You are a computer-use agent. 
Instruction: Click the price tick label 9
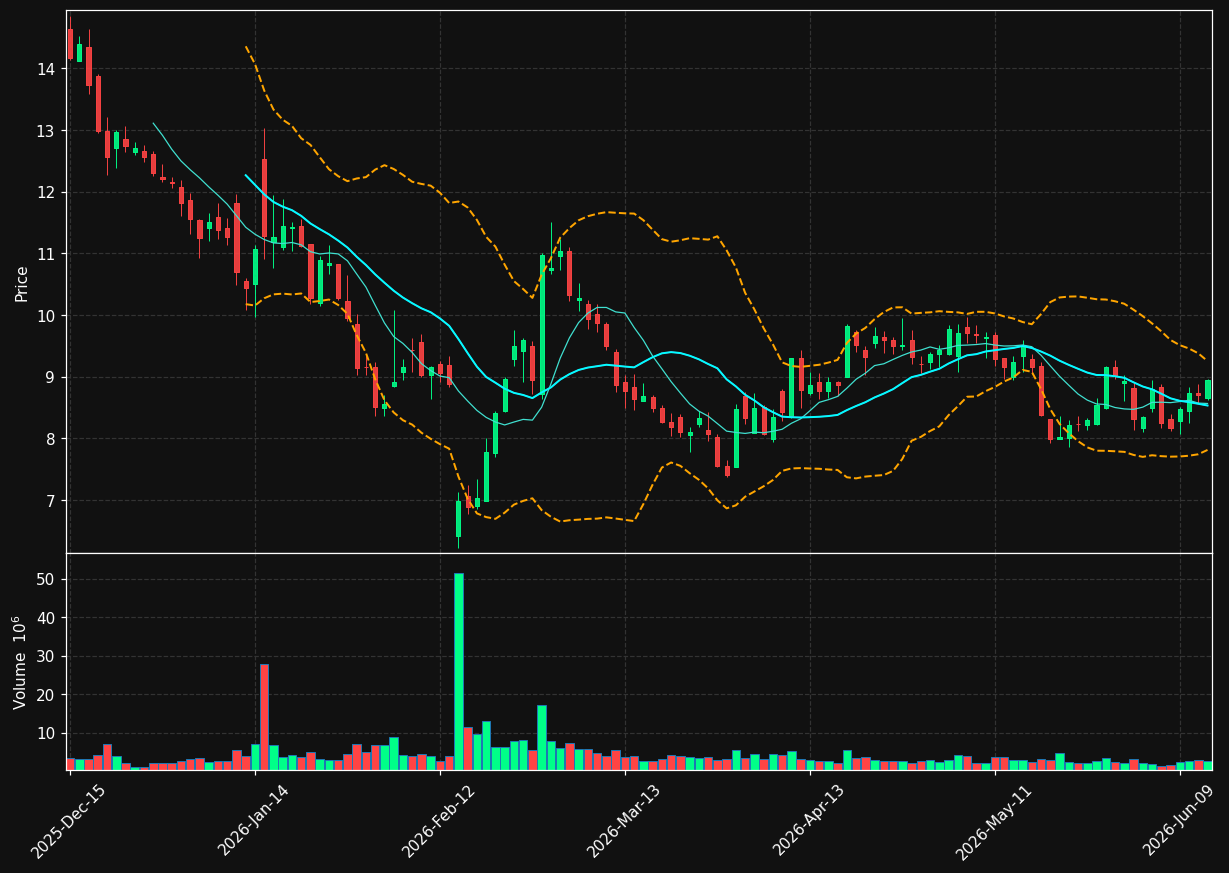point(52,377)
